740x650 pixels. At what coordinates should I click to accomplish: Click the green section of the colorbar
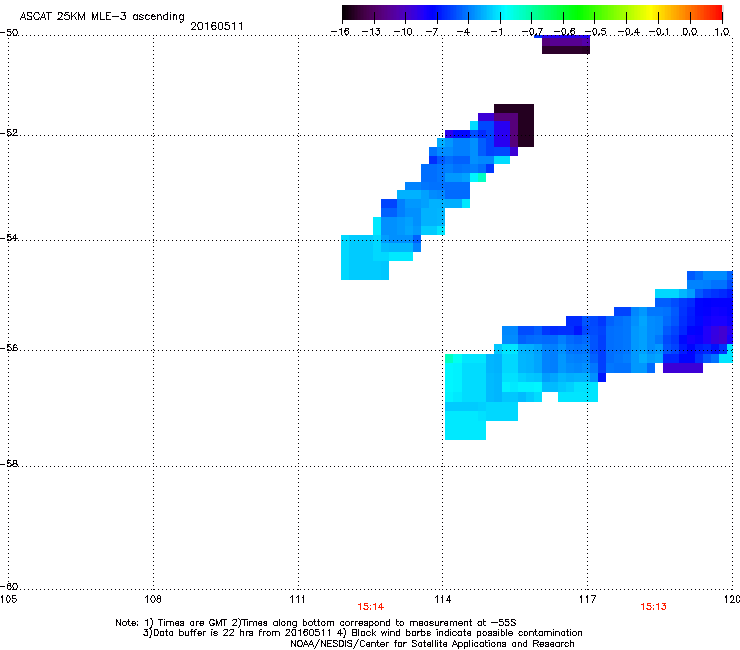pyautogui.click(x=580, y=13)
